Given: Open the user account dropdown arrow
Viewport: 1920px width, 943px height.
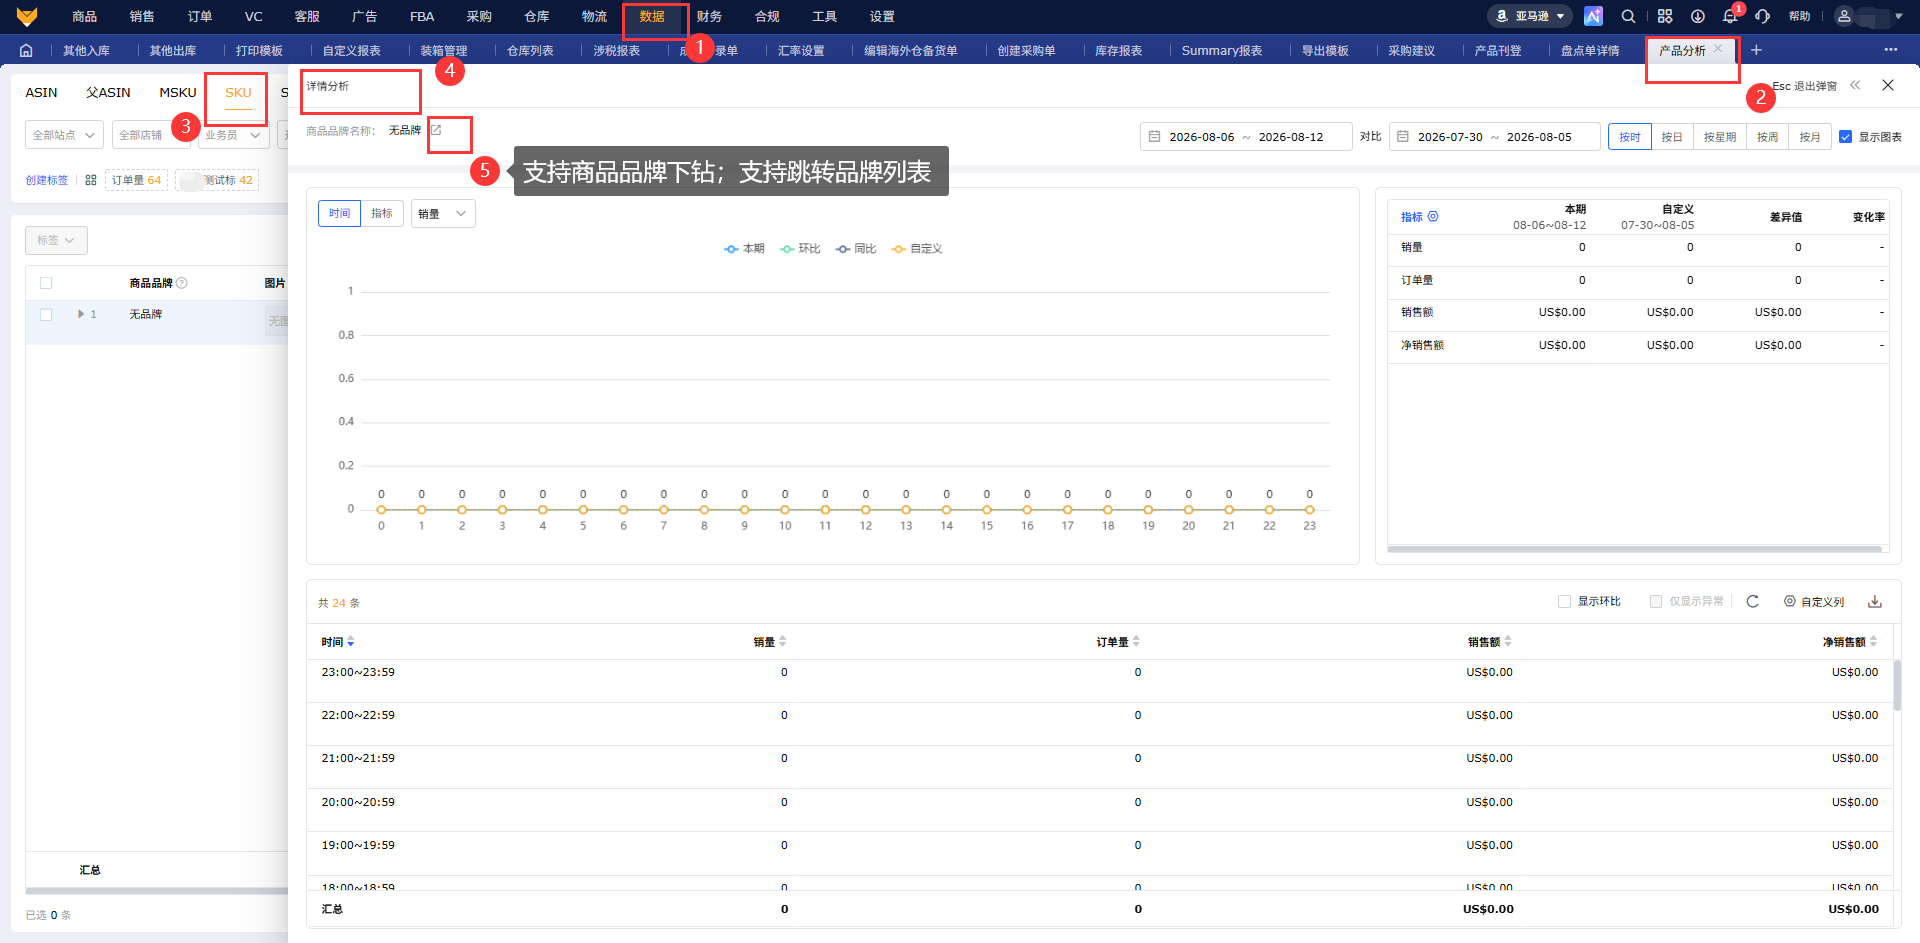Looking at the screenshot, I should pos(1899,16).
